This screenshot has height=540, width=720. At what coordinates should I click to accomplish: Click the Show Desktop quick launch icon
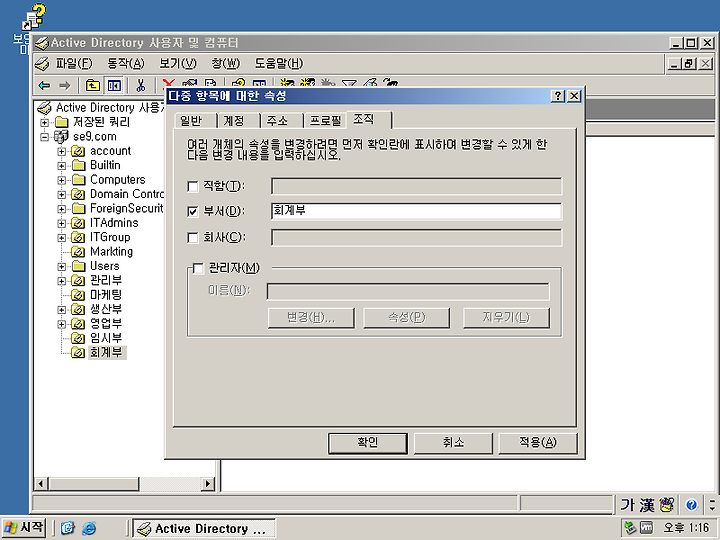pos(68,528)
